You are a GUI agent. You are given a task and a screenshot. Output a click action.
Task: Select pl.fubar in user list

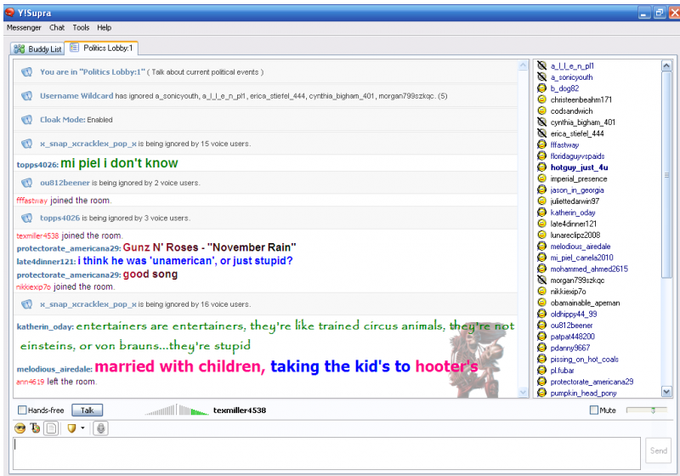click(x=562, y=370)
